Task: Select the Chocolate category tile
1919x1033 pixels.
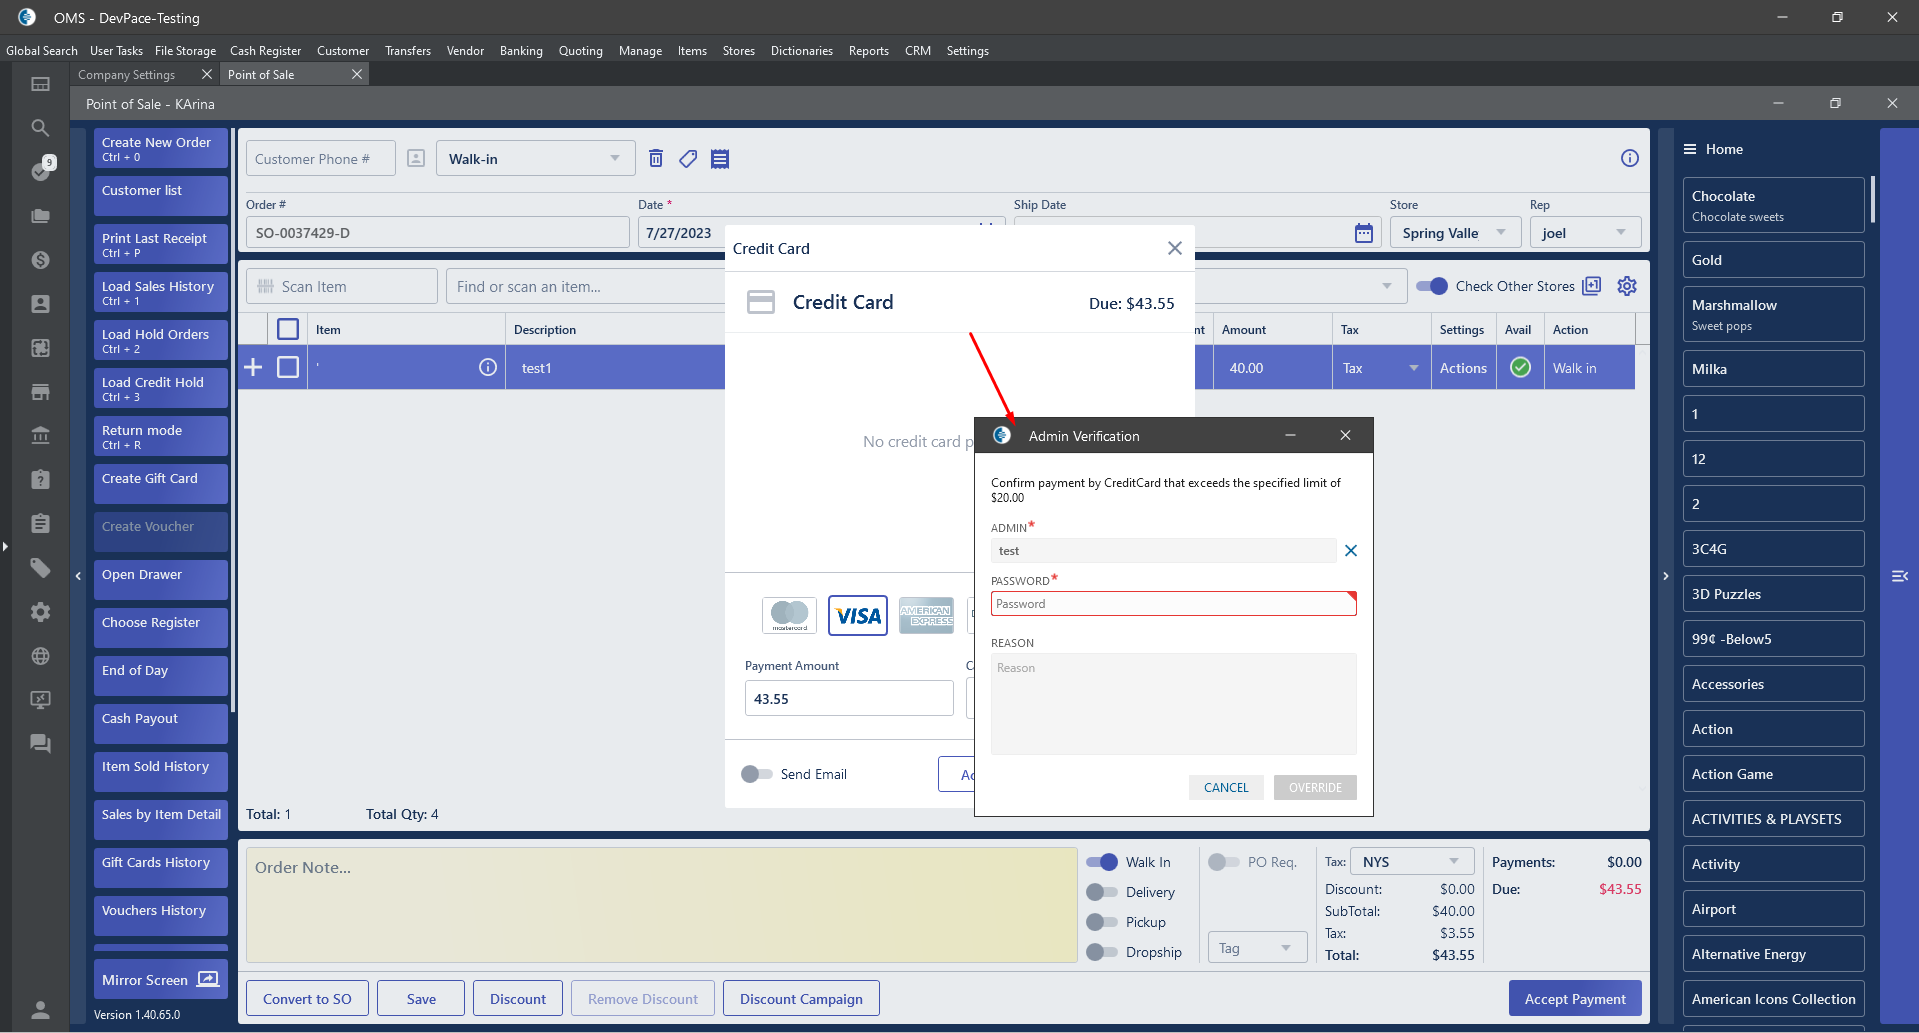Action: (1773, 205)
